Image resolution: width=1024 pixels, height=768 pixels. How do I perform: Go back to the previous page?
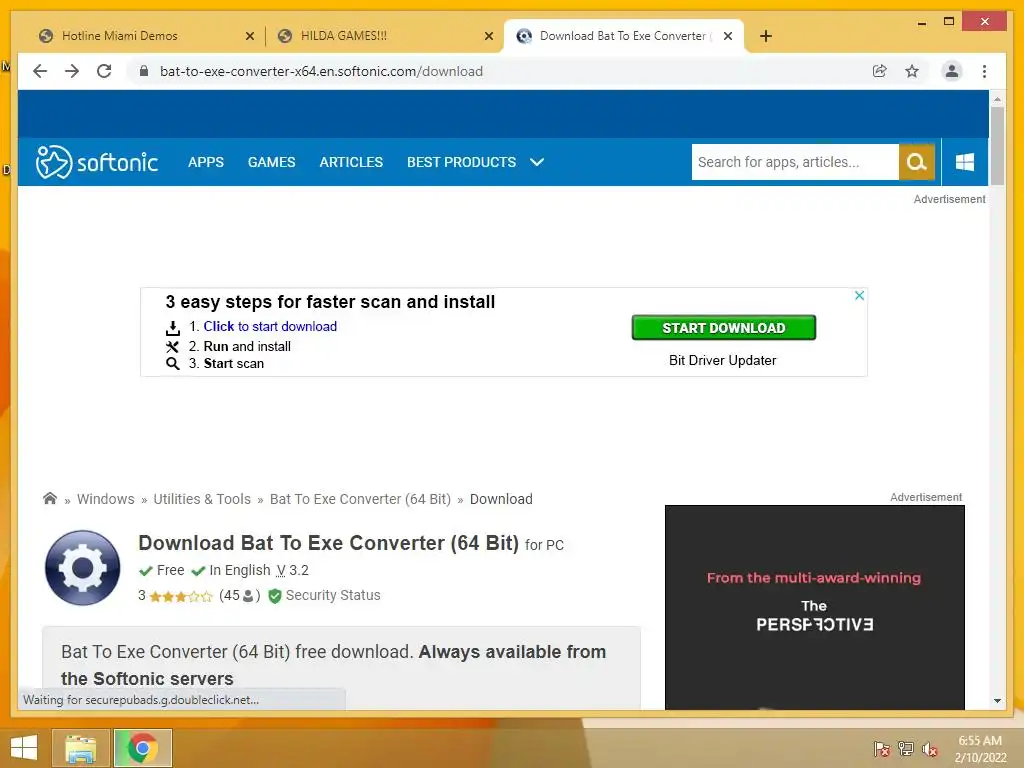tap(40, 71)
